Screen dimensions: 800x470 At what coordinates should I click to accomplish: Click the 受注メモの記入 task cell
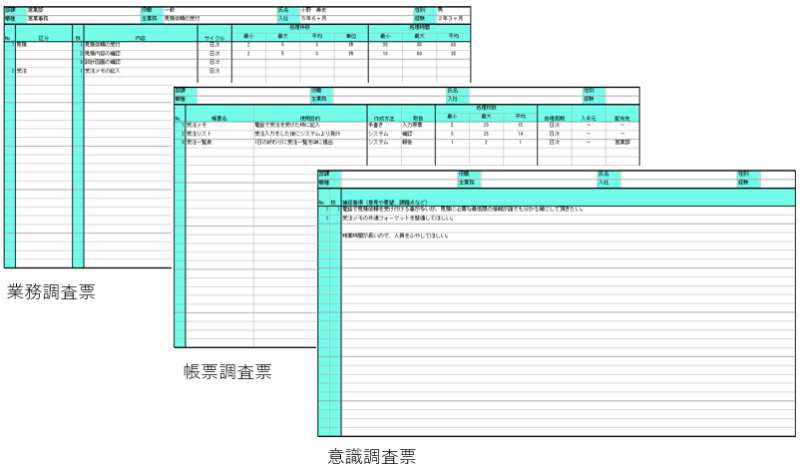pos(103,71)
